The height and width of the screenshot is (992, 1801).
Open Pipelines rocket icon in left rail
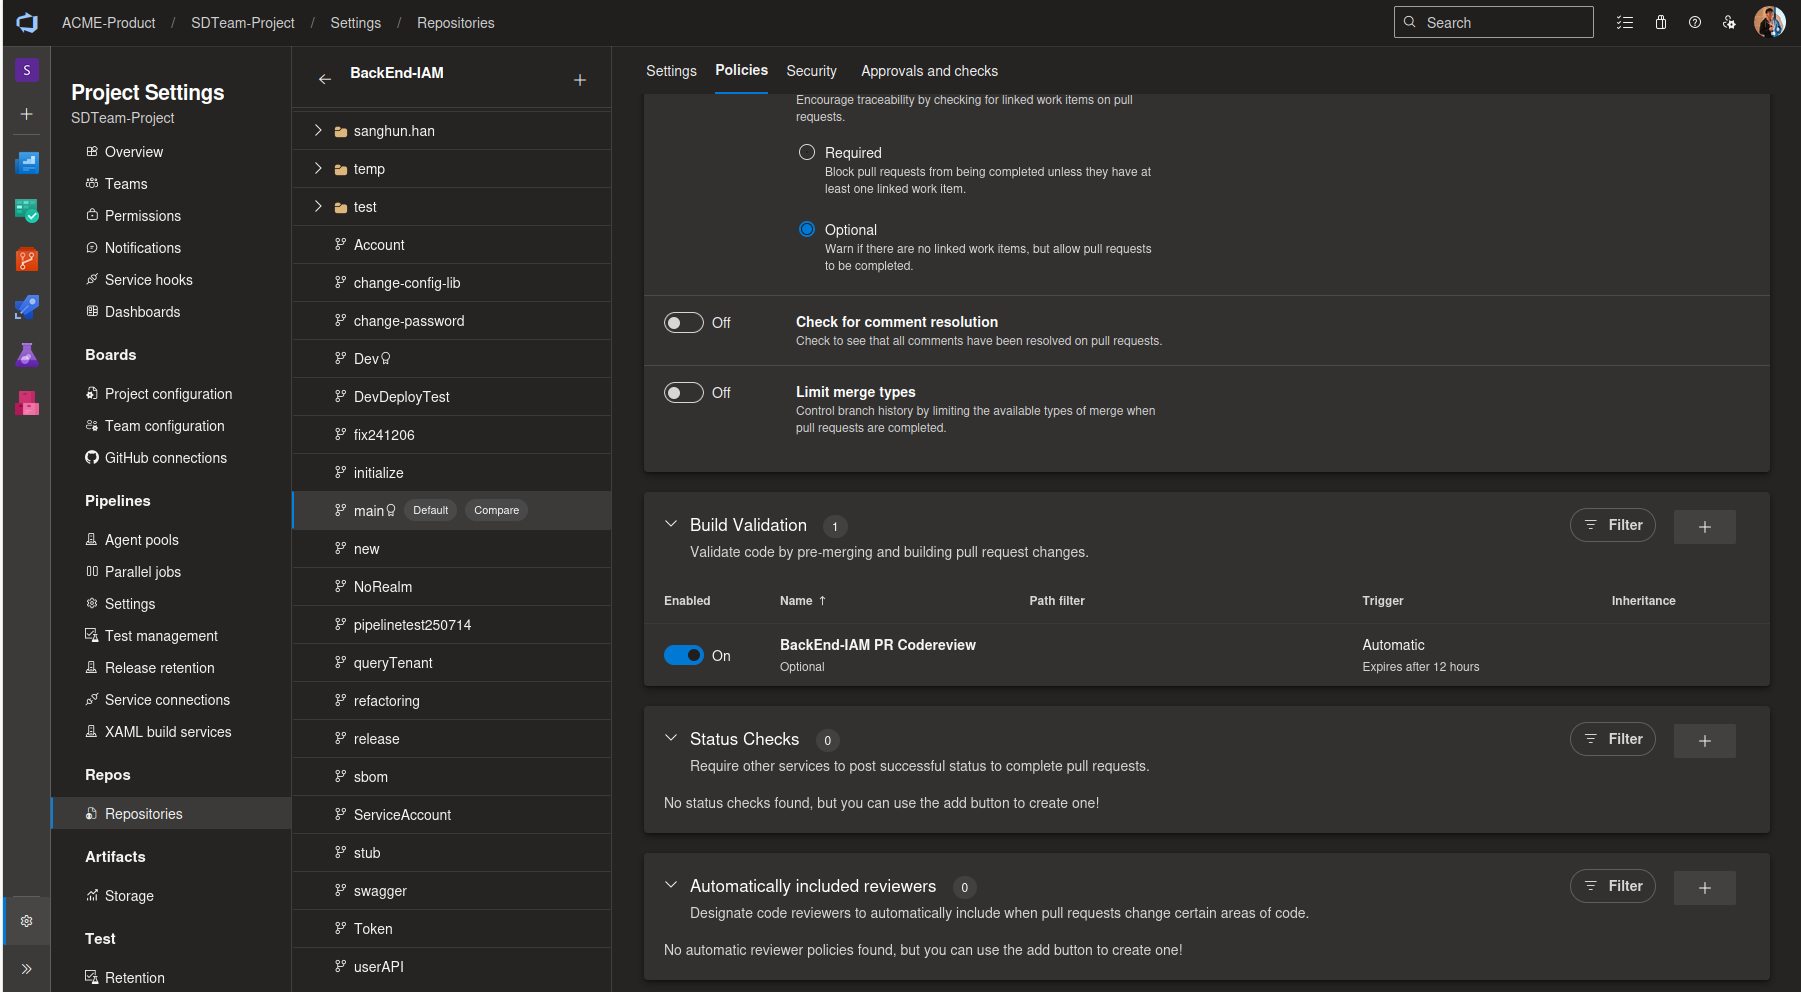pos(27,308)
